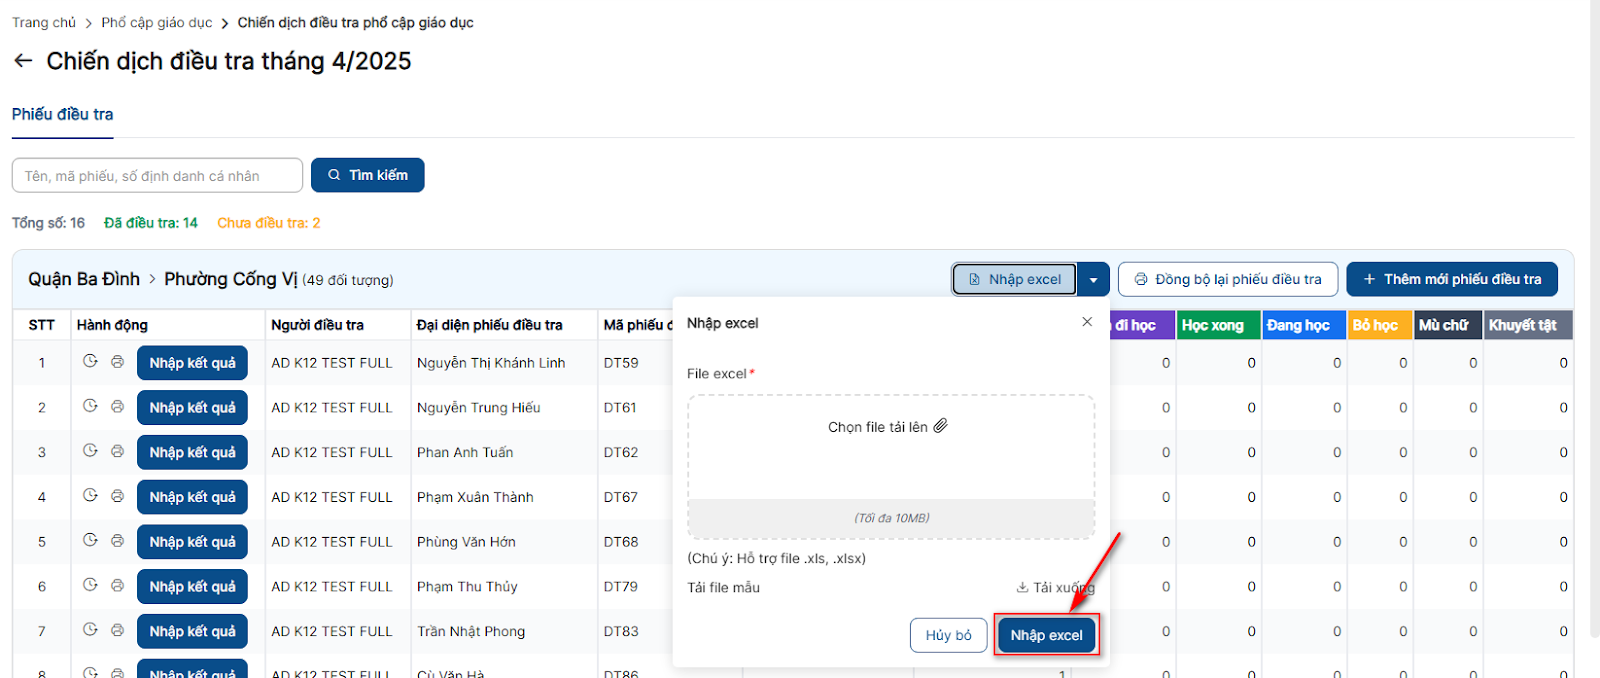Go to Phổ cập giáo dục breadcrumb
The height and width of the screenshot is (678, 1600).
pyautogui.click(x=157, y=22)
